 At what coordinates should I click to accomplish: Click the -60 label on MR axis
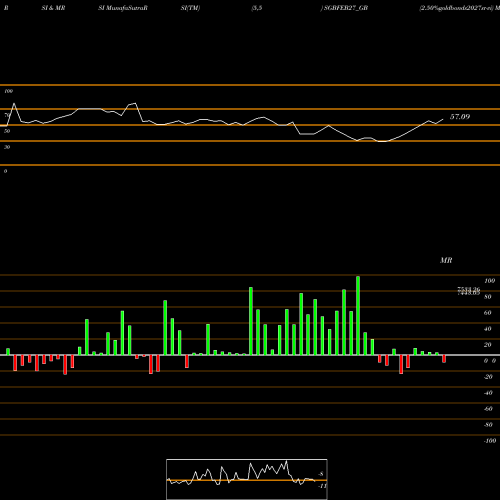[x=488, y=409]
